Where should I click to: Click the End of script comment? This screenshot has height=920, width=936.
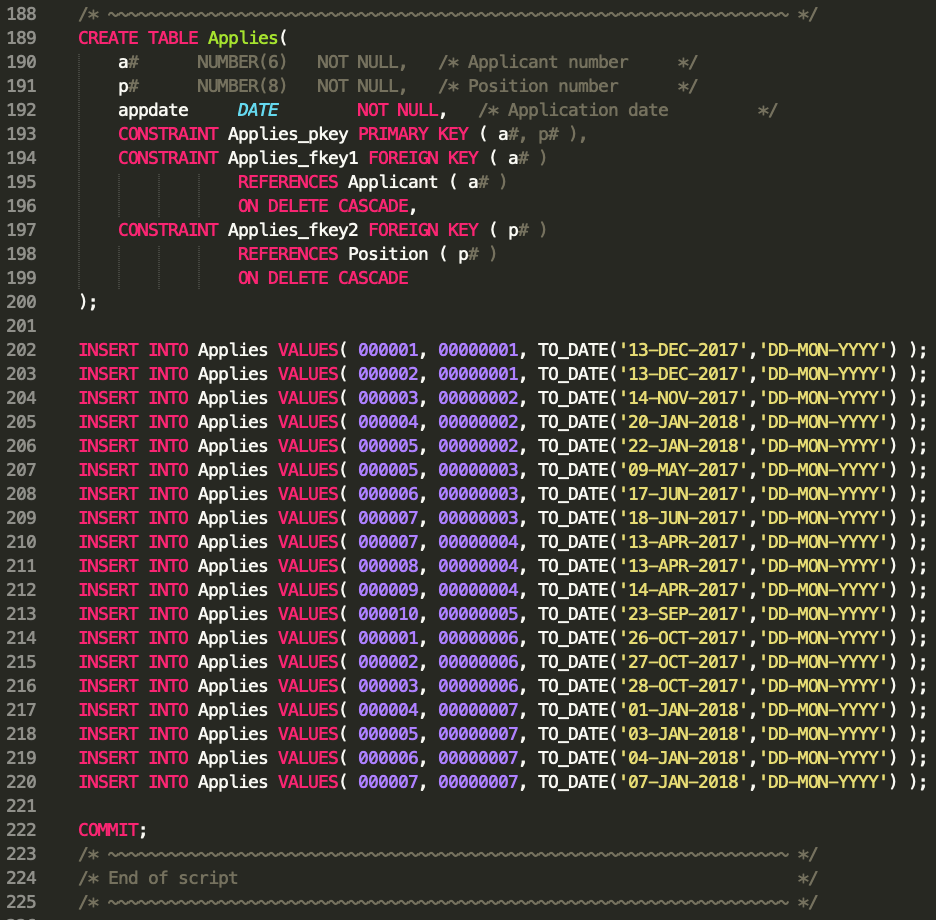pos(160,878)
